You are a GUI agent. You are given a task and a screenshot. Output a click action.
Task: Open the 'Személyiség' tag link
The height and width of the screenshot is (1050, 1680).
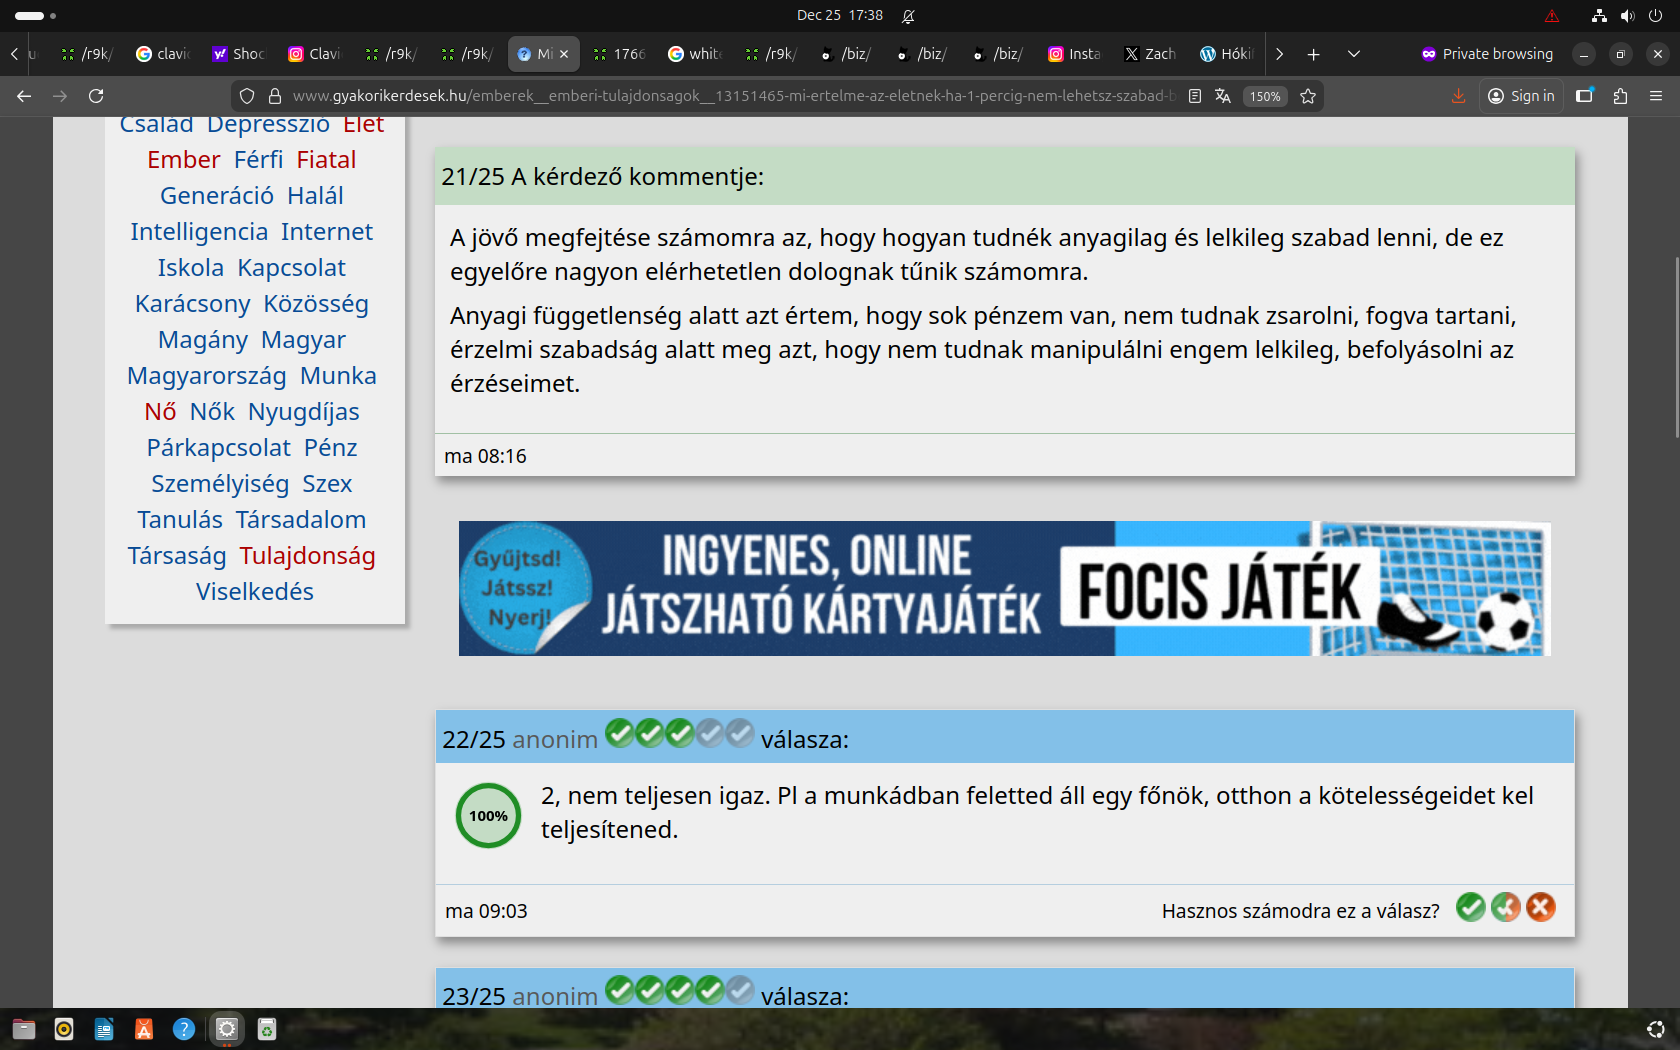pyautogui.click(x=220, y=484)
